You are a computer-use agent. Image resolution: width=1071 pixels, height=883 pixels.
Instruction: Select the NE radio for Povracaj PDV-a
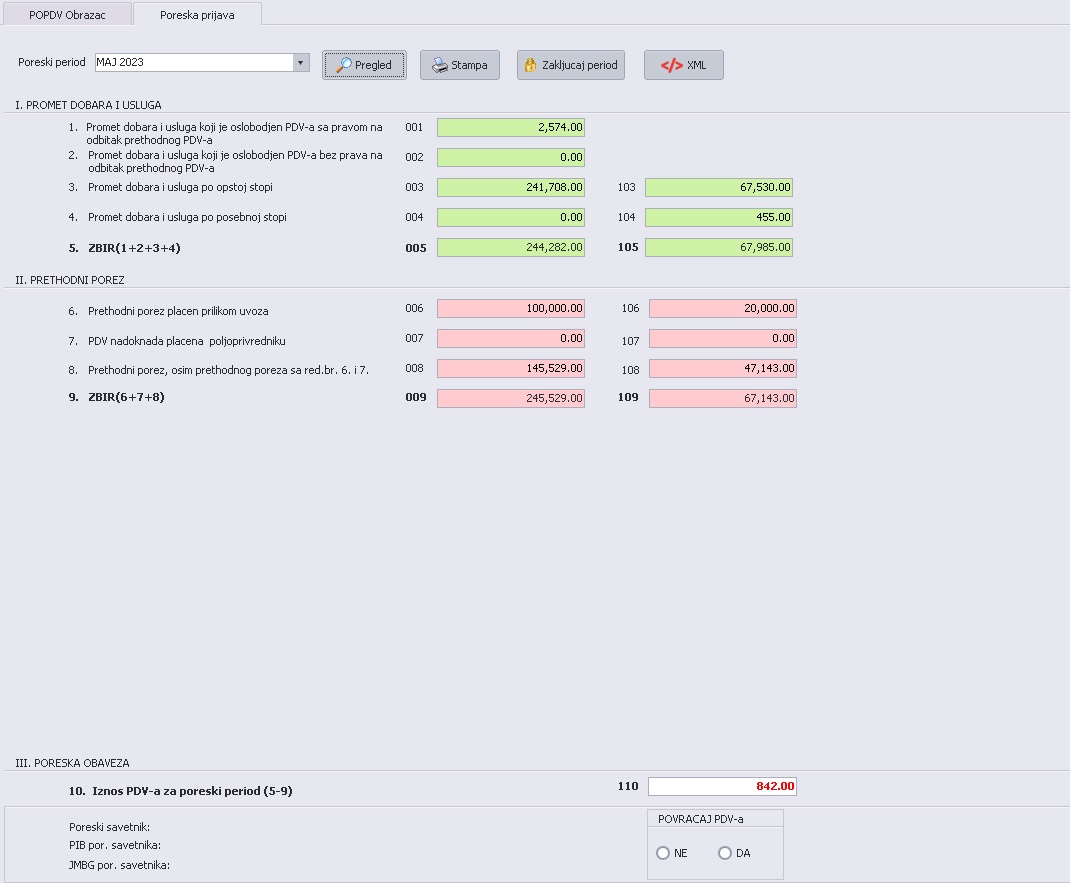click(x=663, y=853)
